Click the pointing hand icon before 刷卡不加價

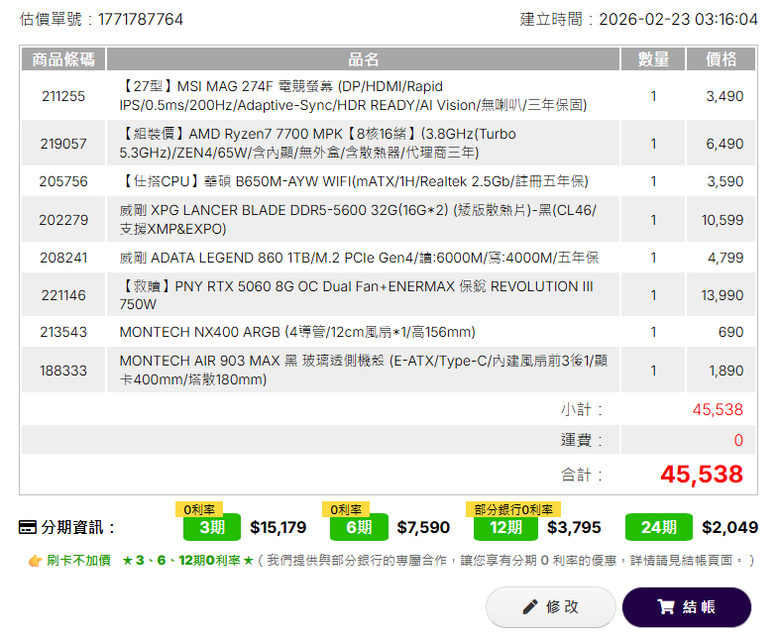(x=35, y=561)
